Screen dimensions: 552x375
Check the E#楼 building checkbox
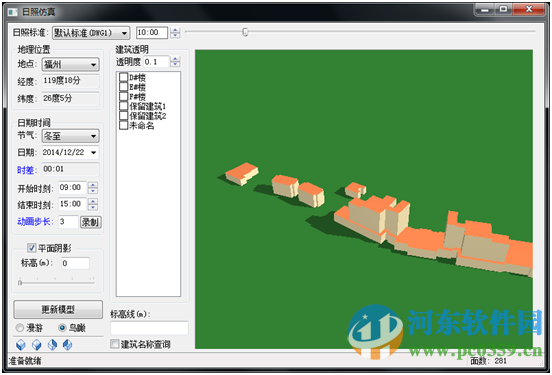point(123,87)
